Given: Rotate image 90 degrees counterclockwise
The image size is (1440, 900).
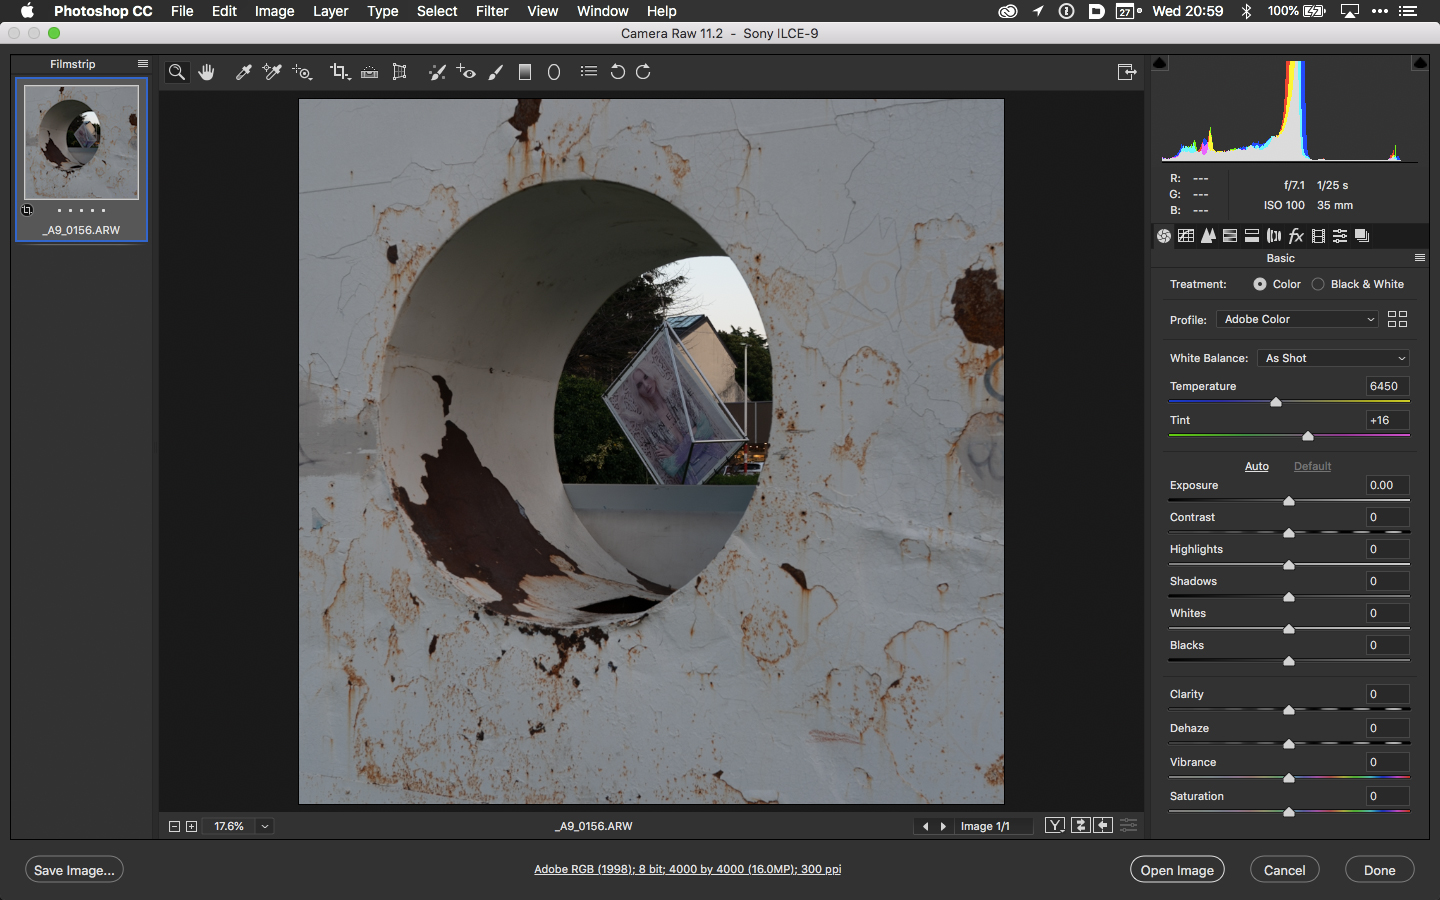Looking at the screenshot, I should [617, 72].
